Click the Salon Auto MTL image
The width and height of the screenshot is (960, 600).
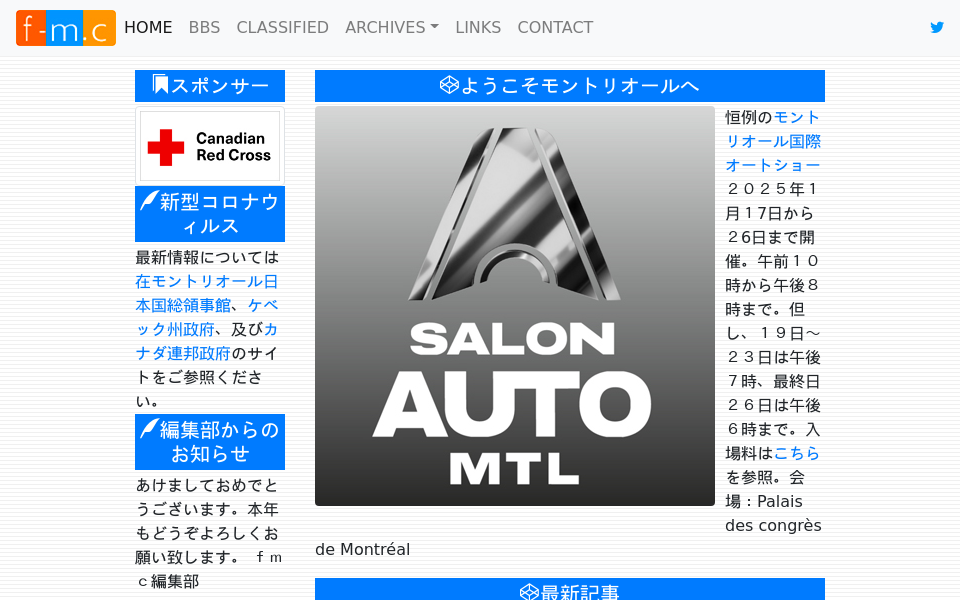(x=515, y=305)
